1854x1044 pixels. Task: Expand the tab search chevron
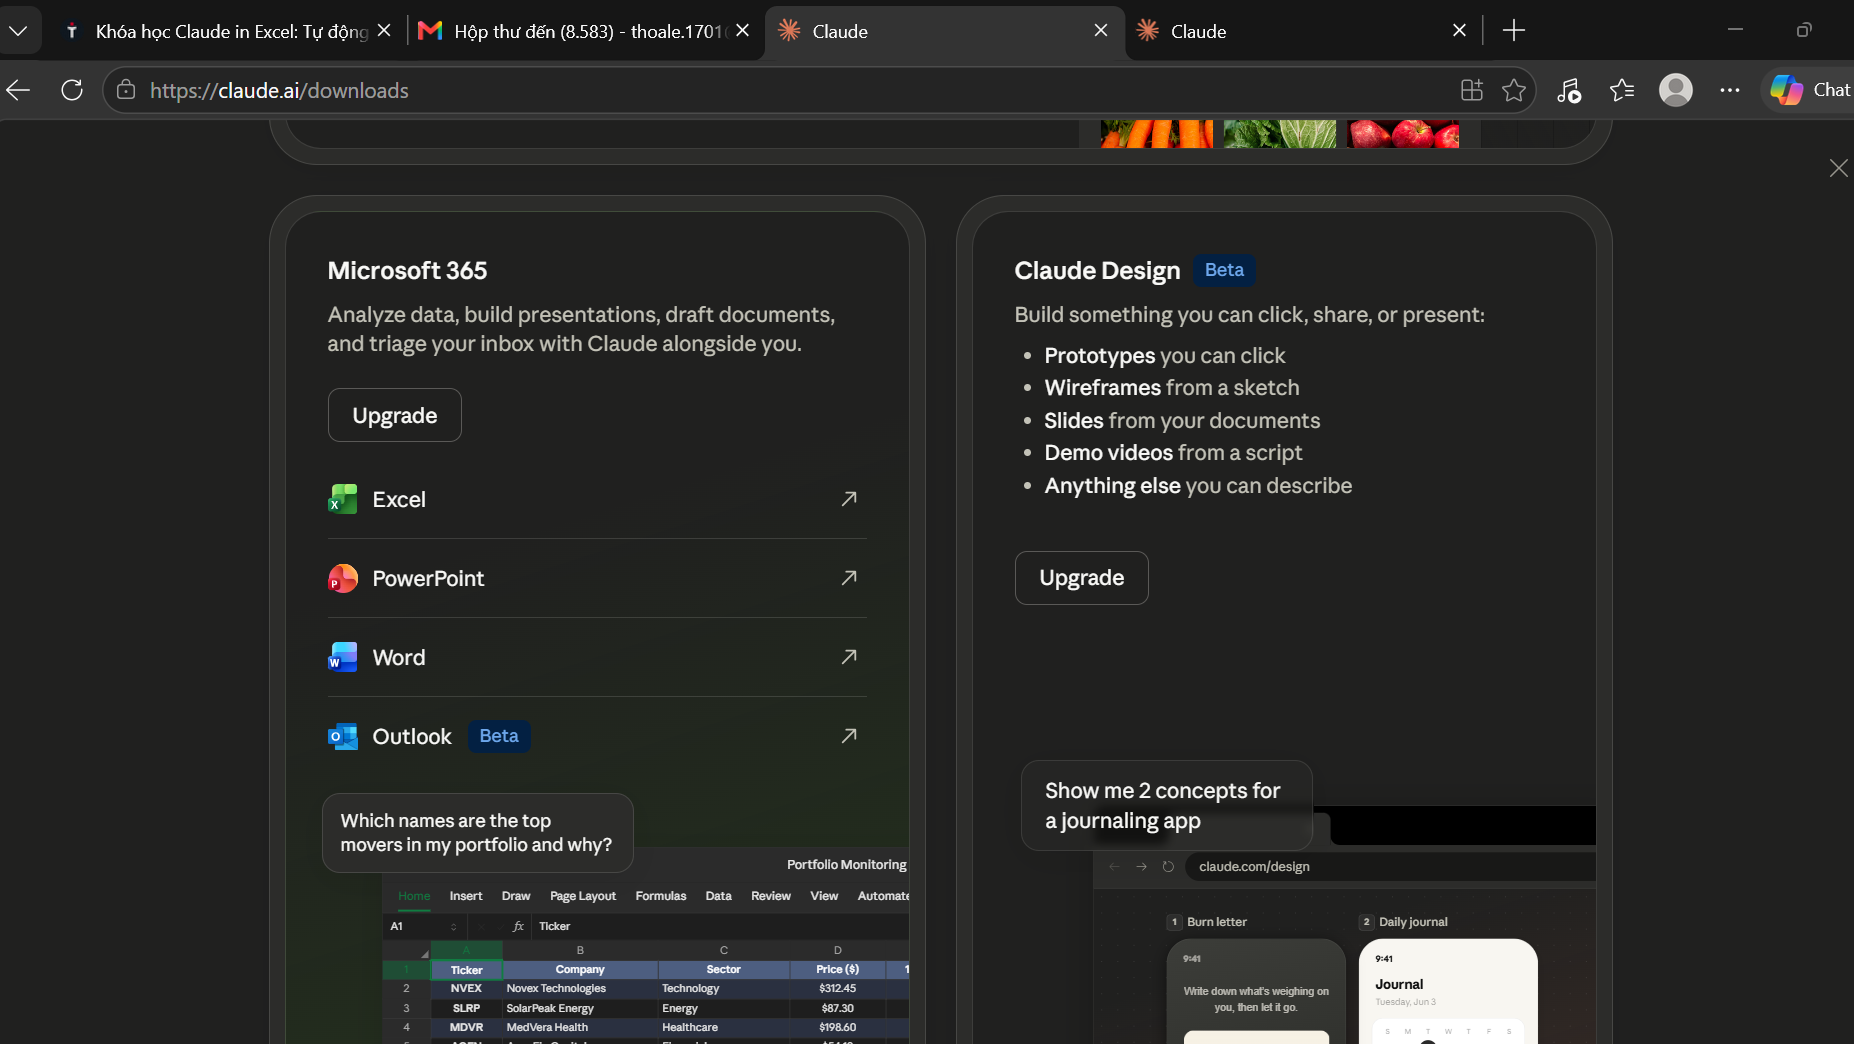18,31
